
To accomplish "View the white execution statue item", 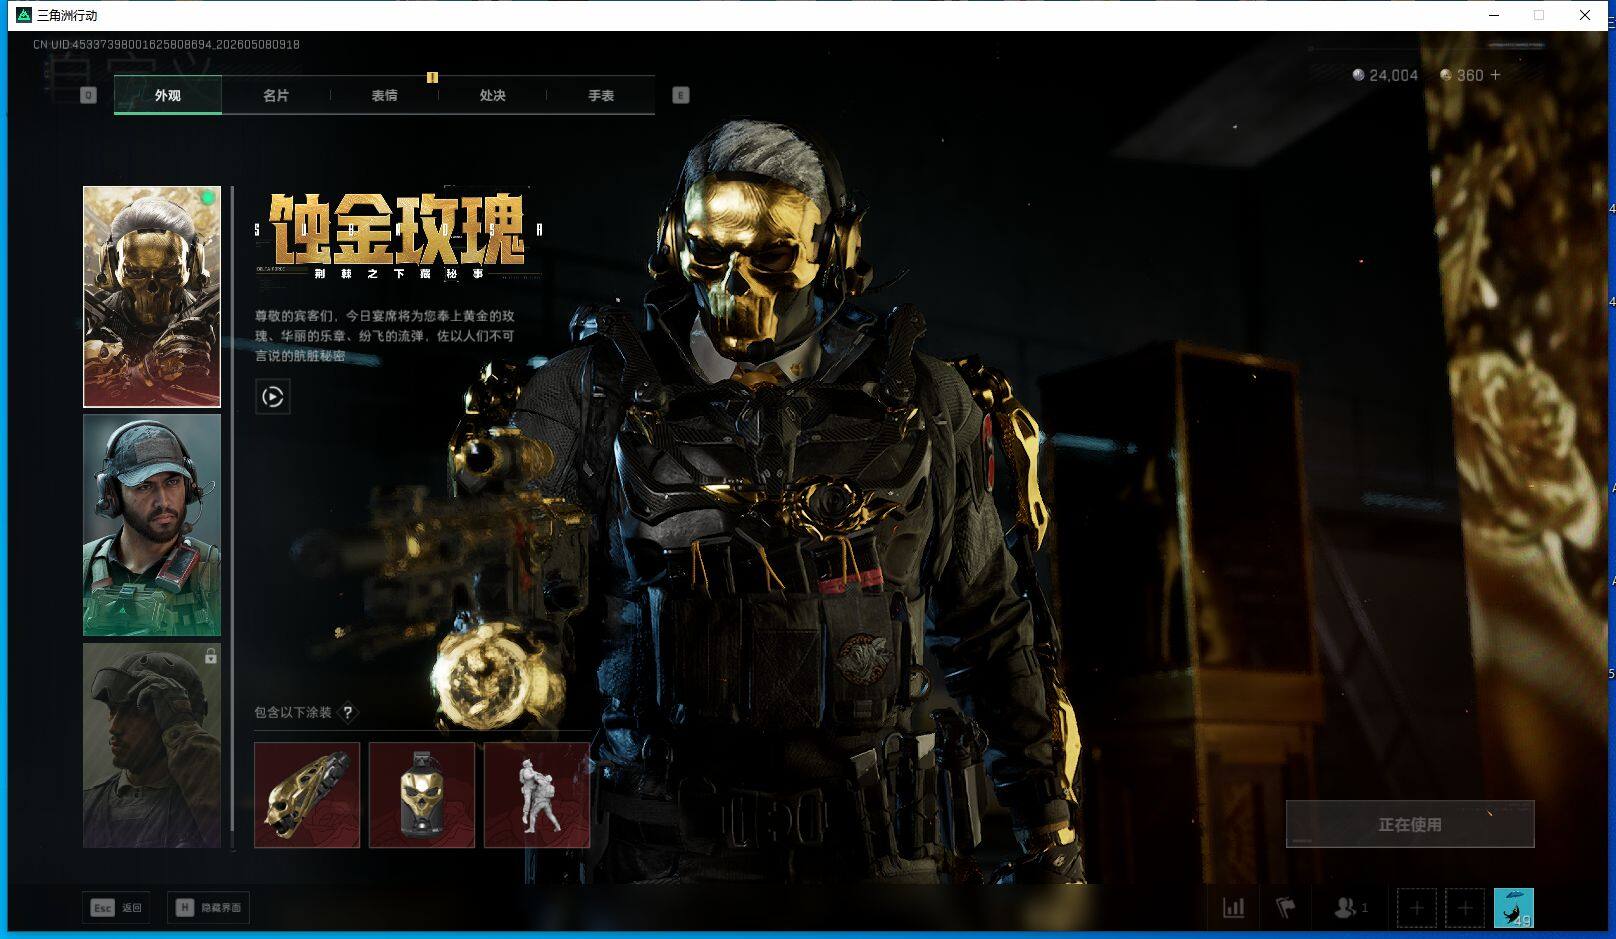I will [x=537, y=795].
